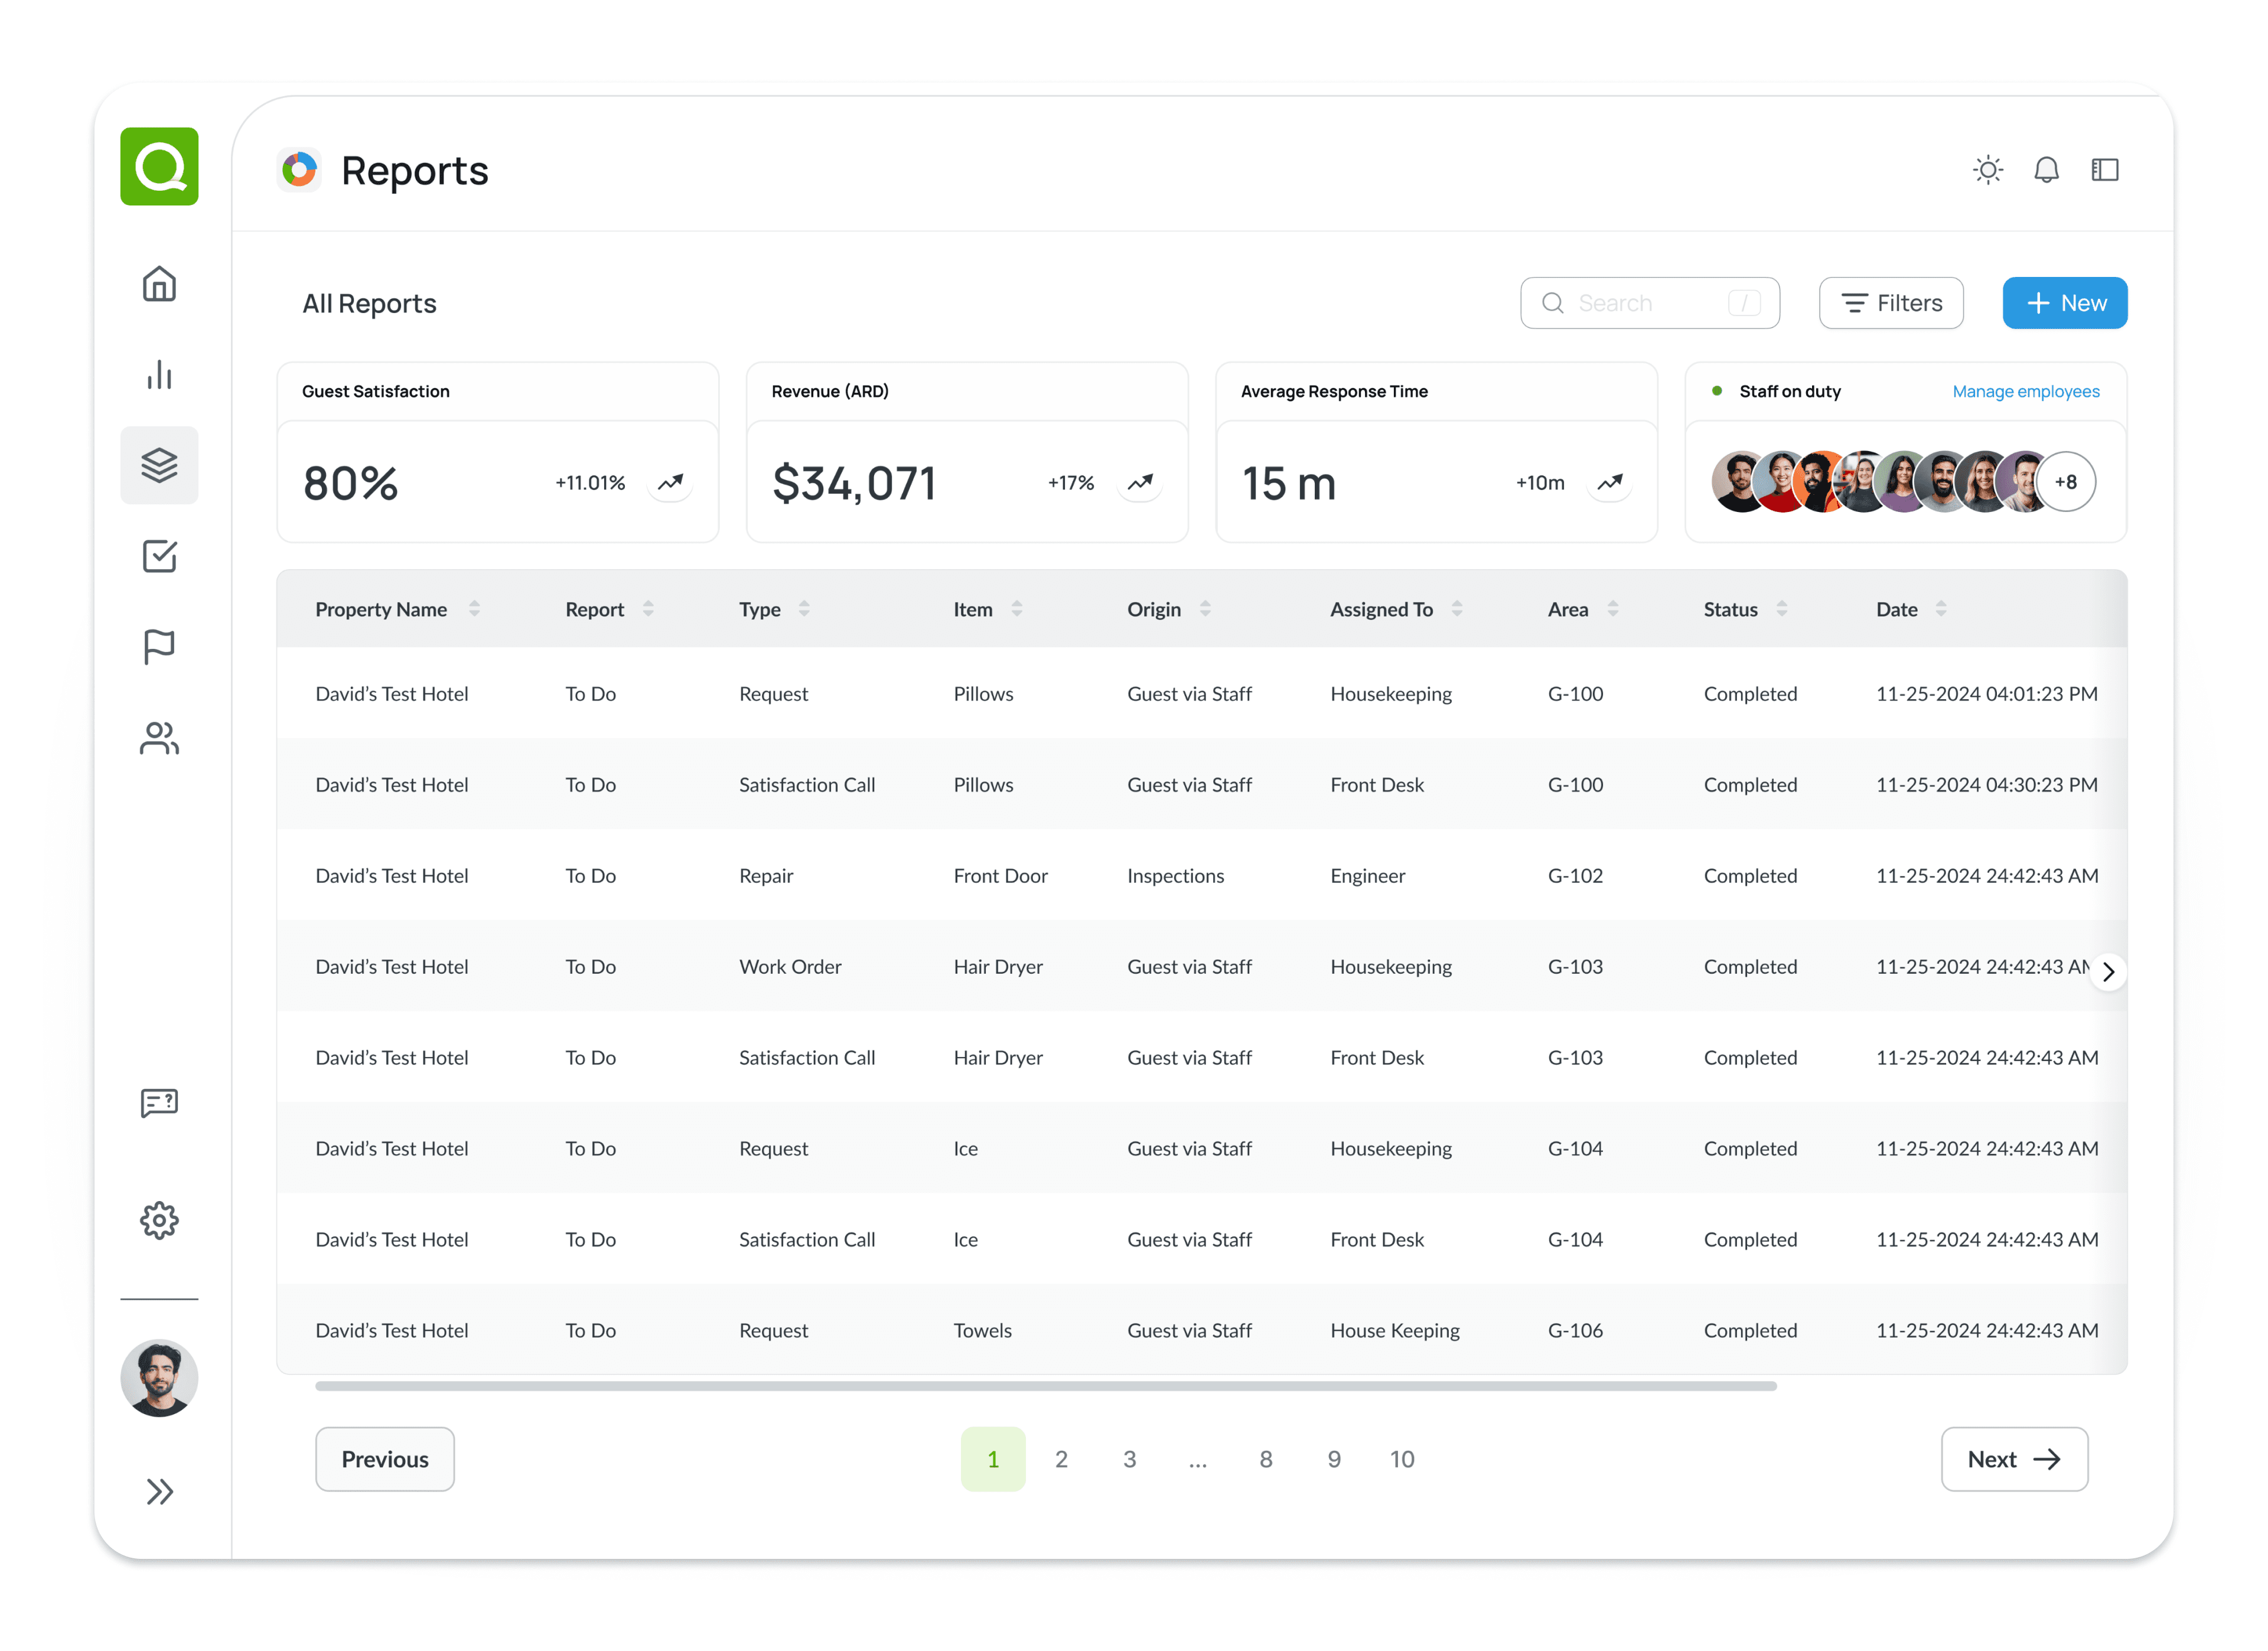This screenshot has width=2268, height=1651.
Task: Toggle the light/dark theme sun icon
Action: pyautogui.click(x=1987, y=170)
